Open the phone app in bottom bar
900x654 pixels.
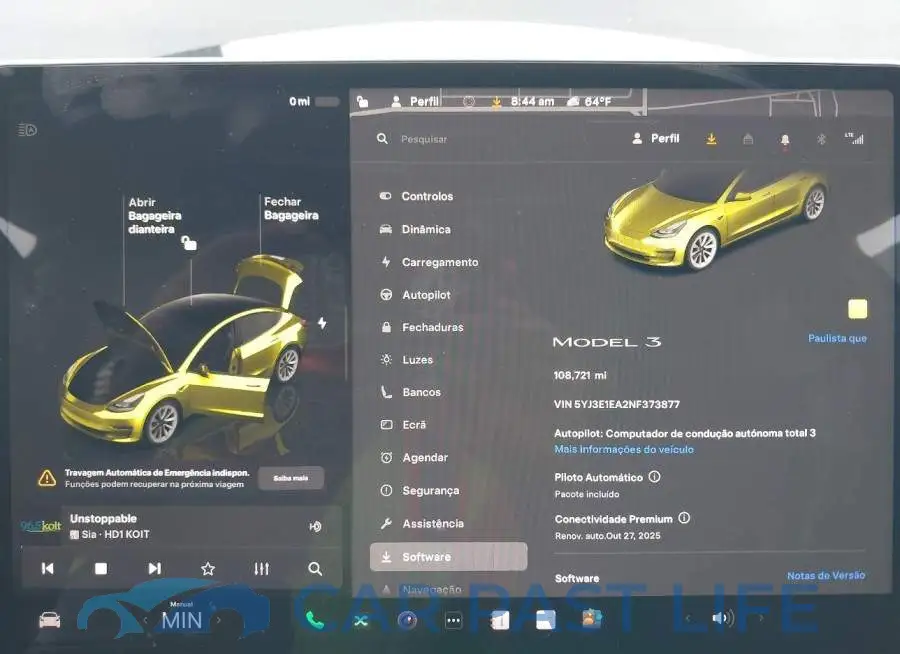click(315, 620)
